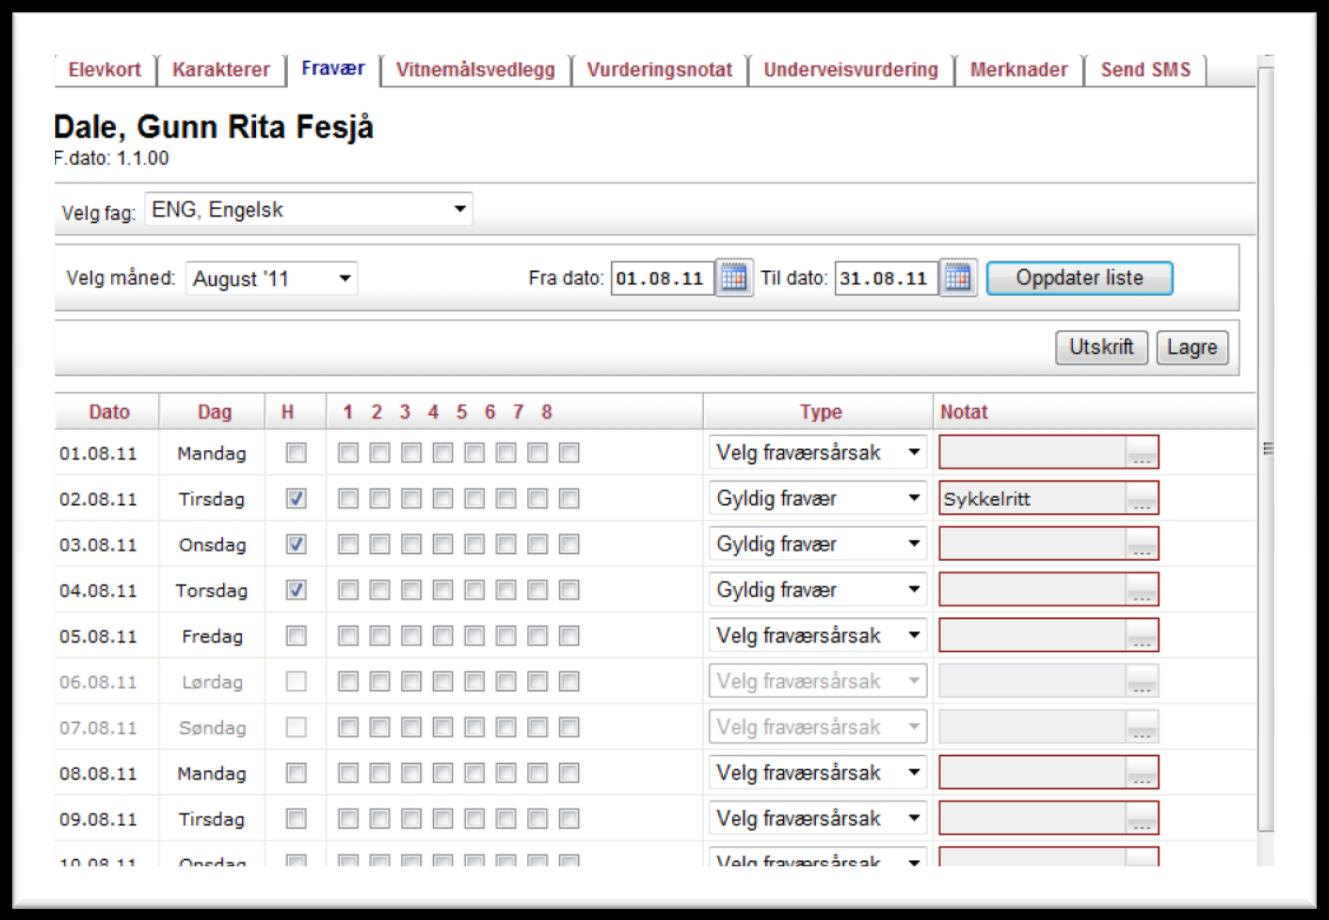Open absence type dropdown for 09.08.11
Image resolution: width=1329 pixels, height=920 pixels.
tap(818, 818)
